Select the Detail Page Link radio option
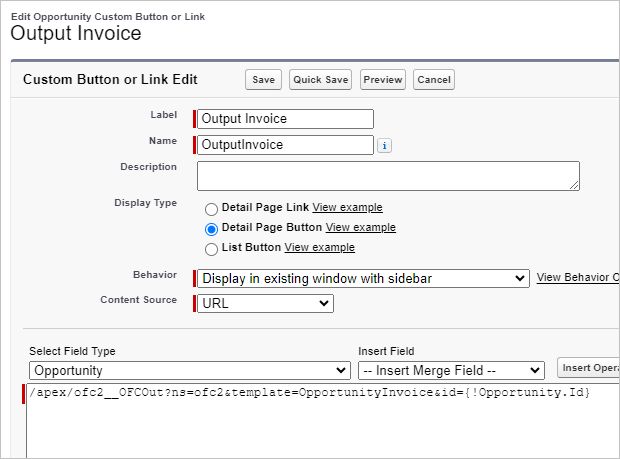This screenshot has width=620, height=459. 211,209
